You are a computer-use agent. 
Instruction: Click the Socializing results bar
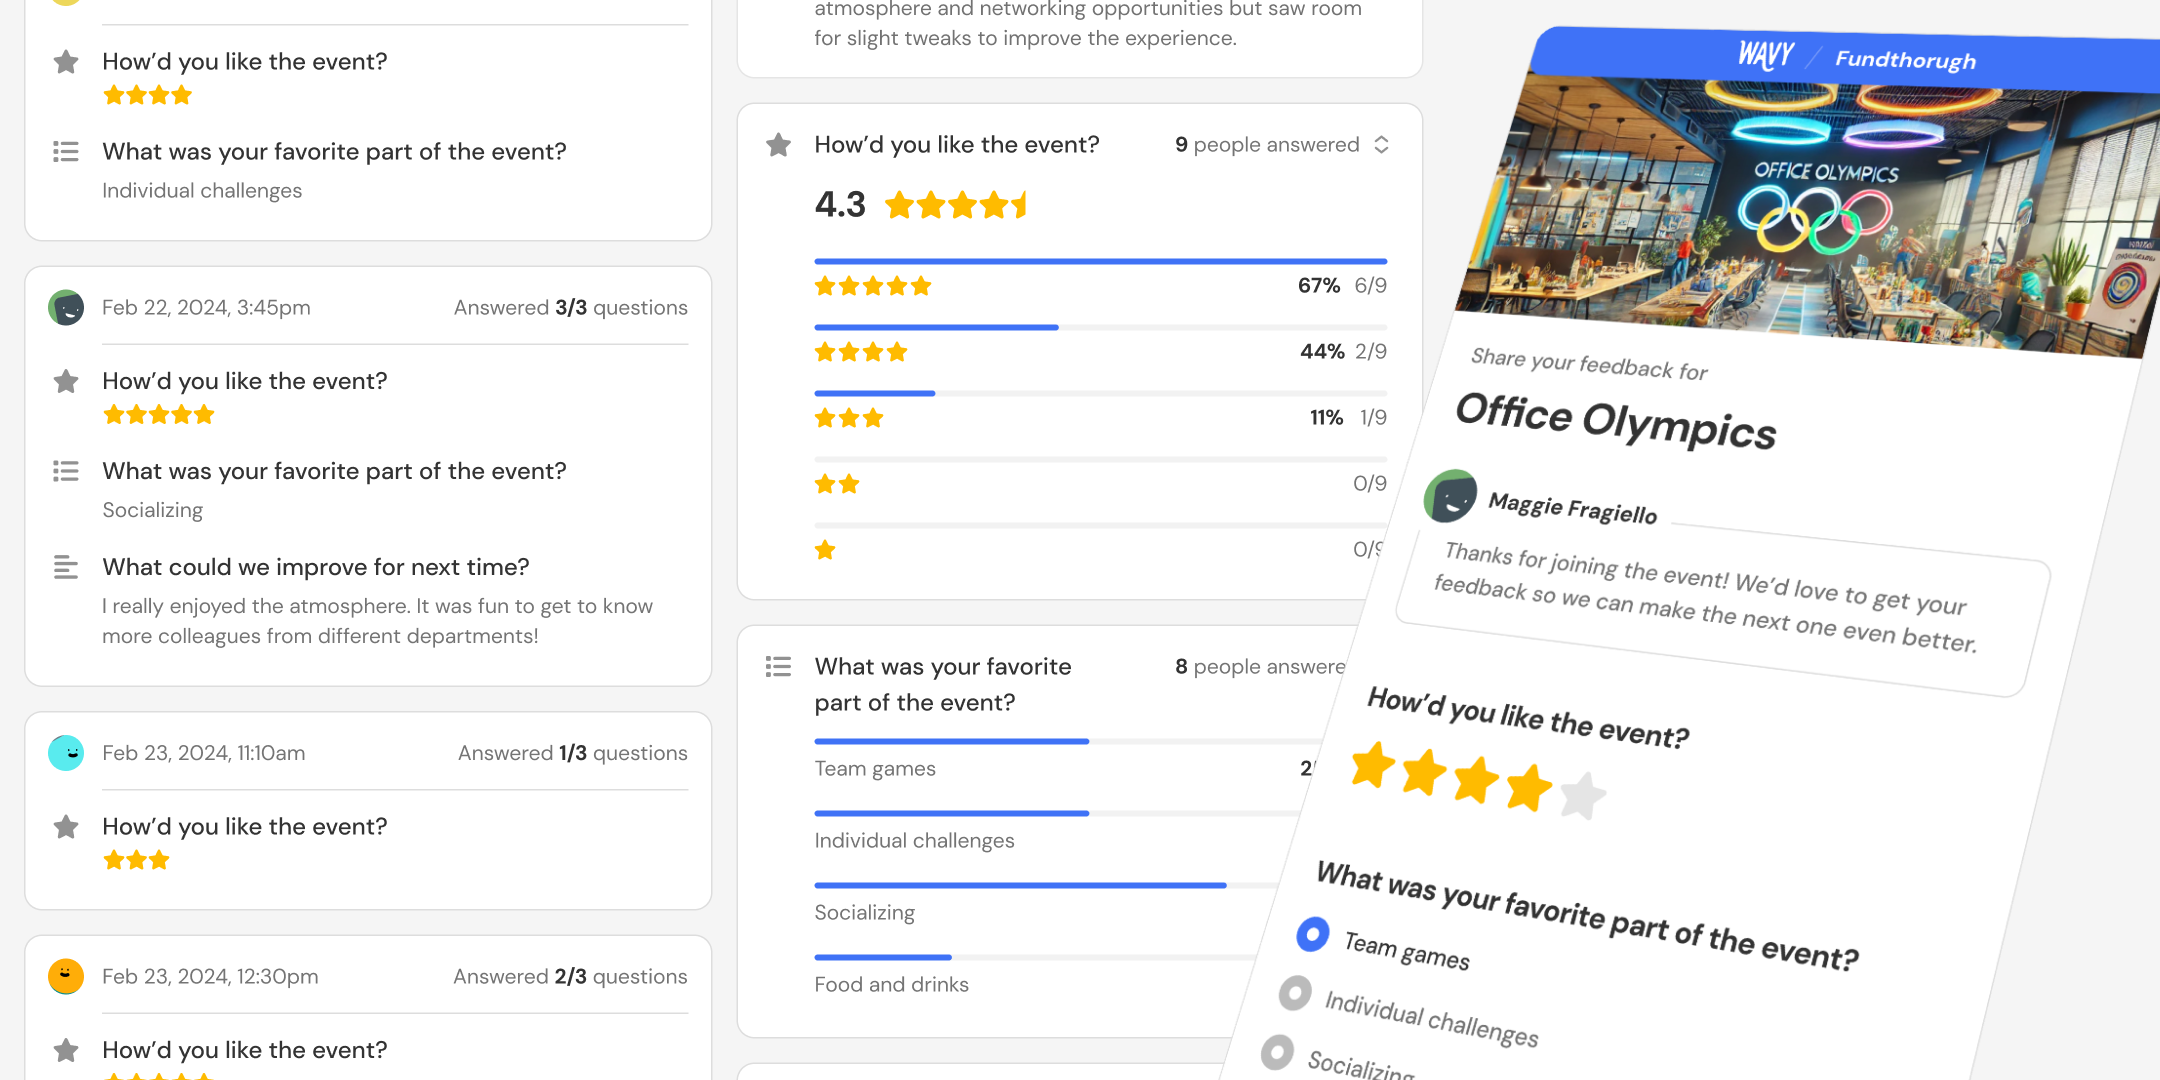pos(1047,885)
